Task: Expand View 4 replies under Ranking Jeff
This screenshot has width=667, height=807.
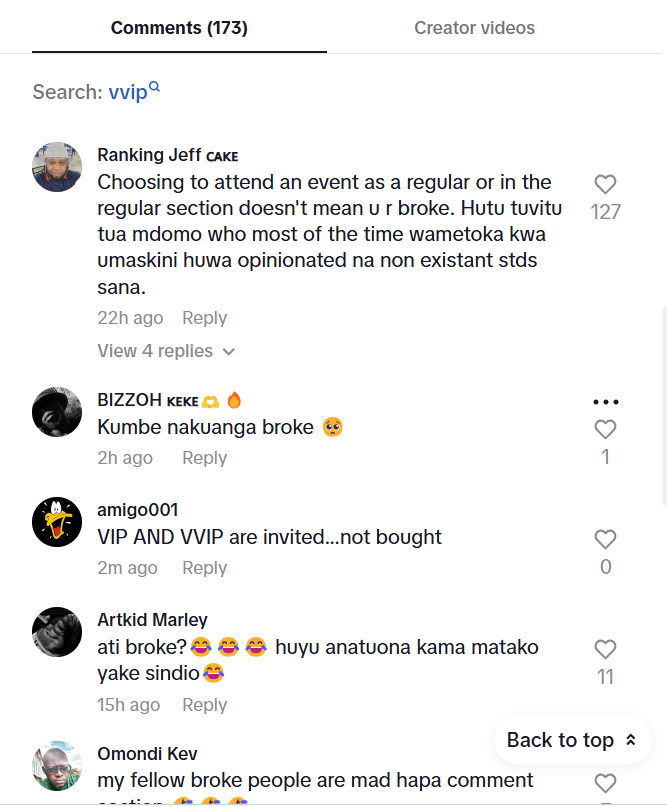Action: [166, 351]
